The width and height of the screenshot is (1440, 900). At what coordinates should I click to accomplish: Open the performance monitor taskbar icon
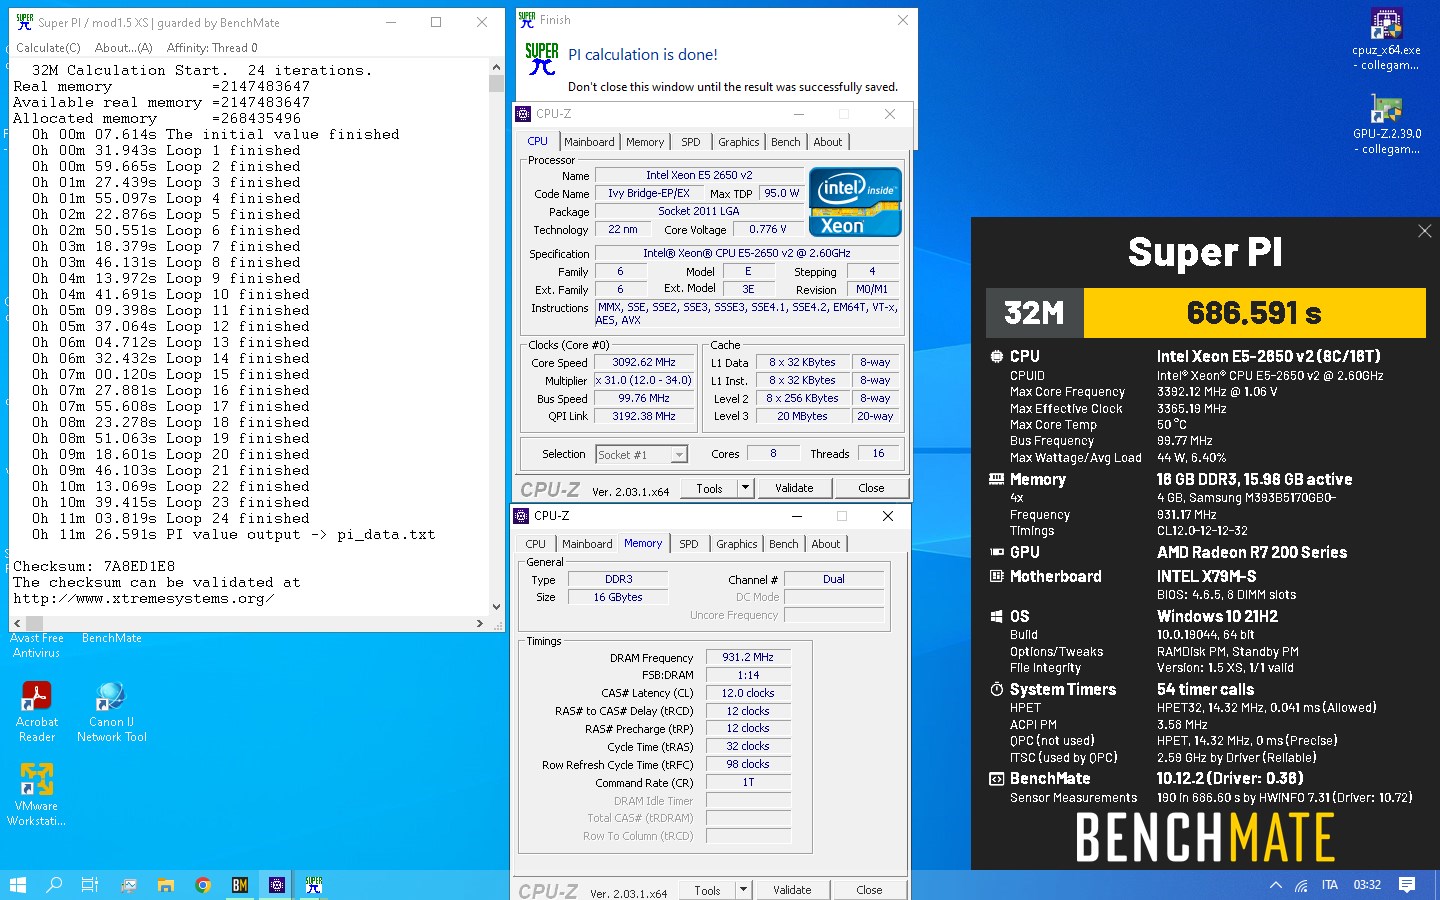129,885
